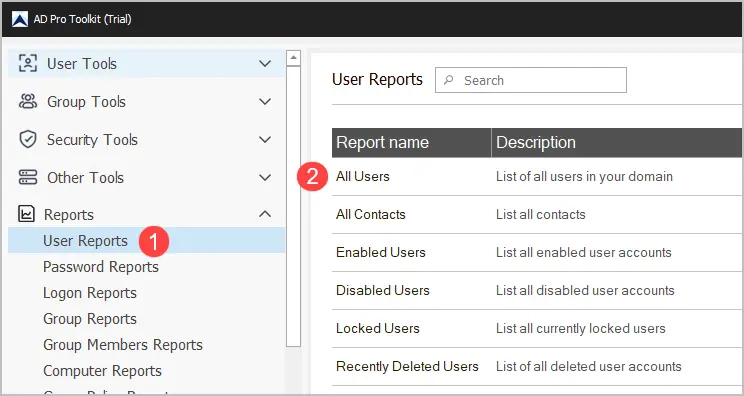The image size is (744, 396).
Task: Click description 'List all currently locked users'
Action: [581, 328]
